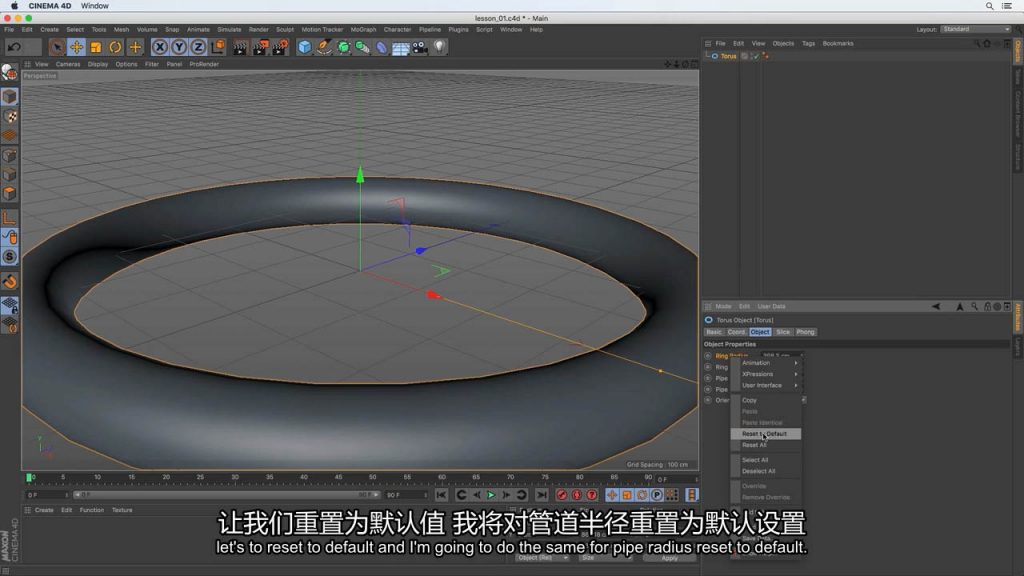Click the timeline ruler at frame 45

click(338, 478)
